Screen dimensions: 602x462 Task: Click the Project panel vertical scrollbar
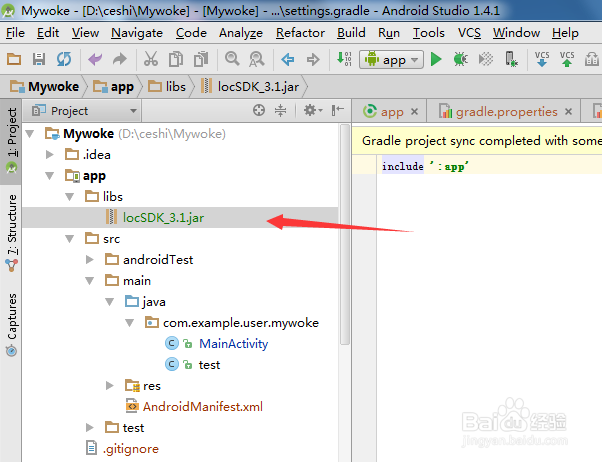[345, 234]
